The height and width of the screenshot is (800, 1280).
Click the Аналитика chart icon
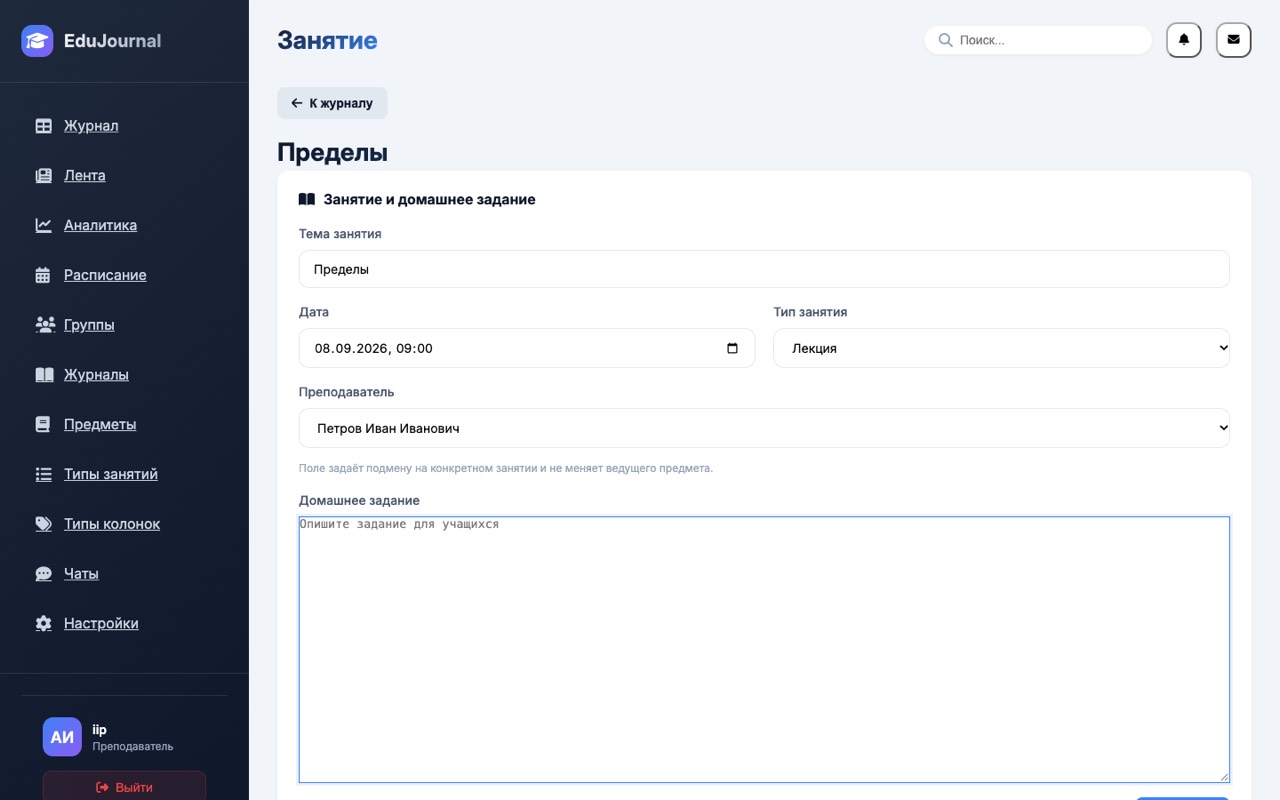43,226
